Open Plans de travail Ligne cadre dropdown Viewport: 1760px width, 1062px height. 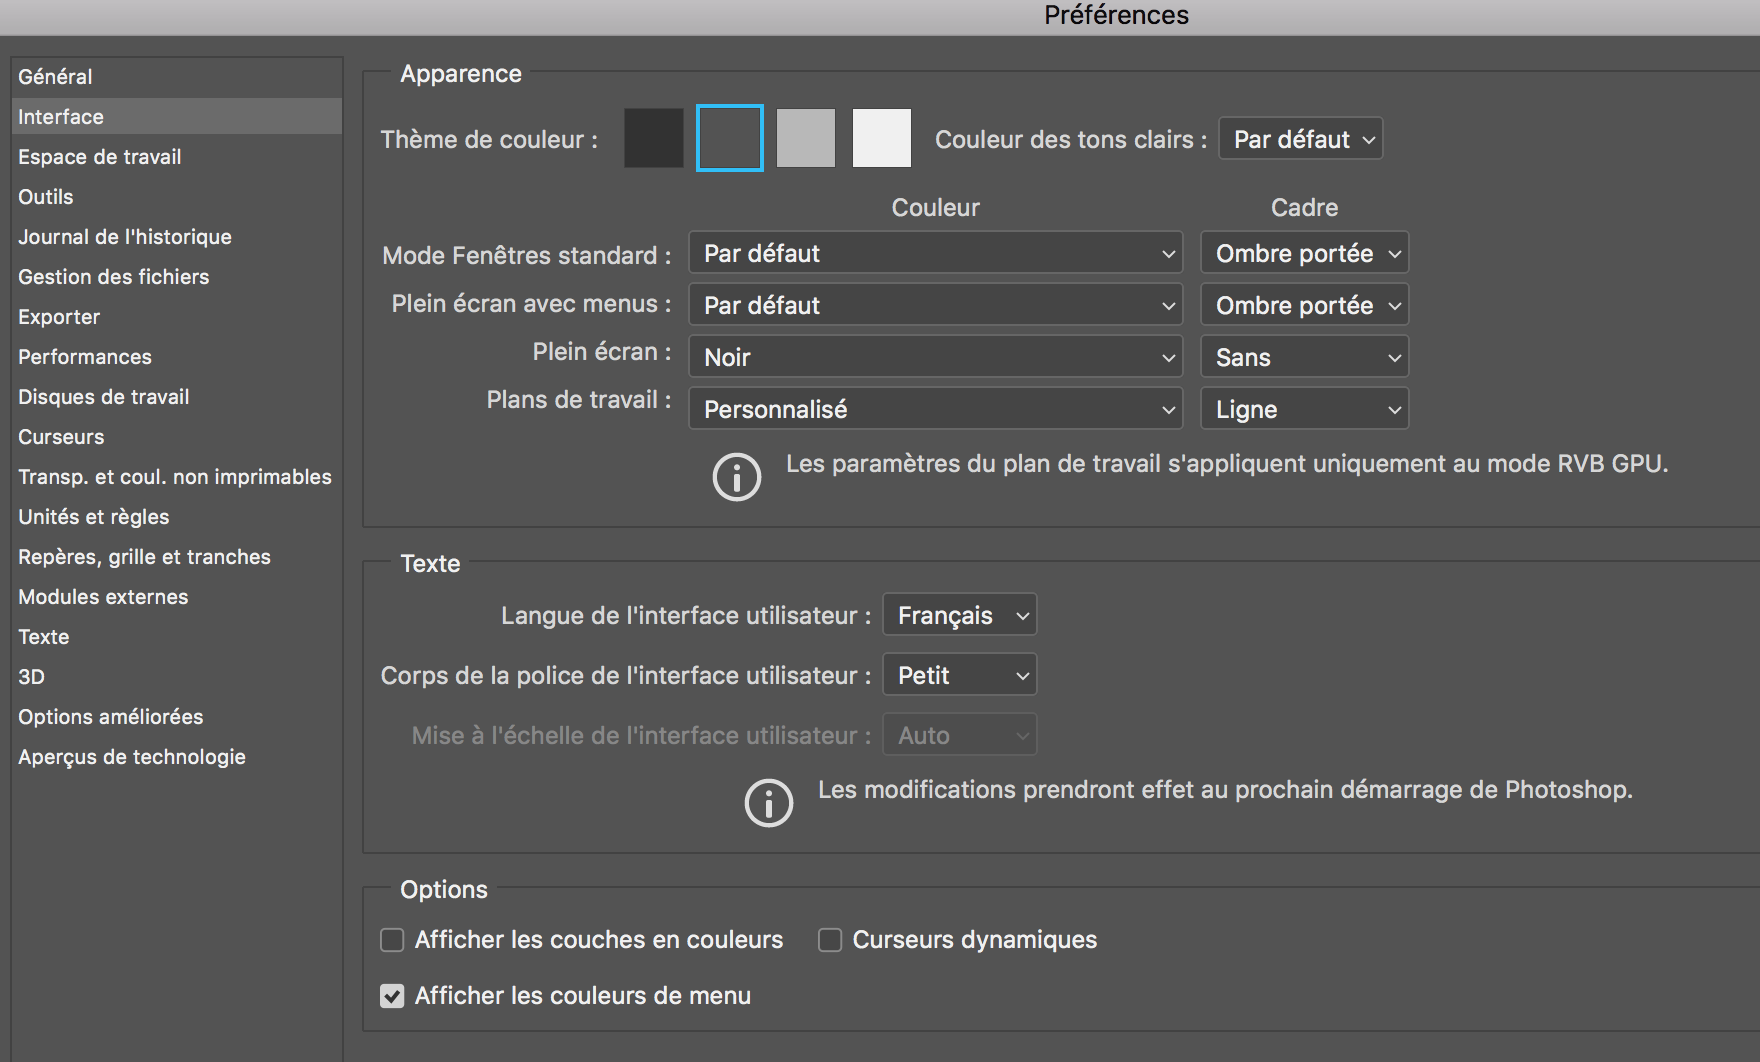[x=1304, y=410]
